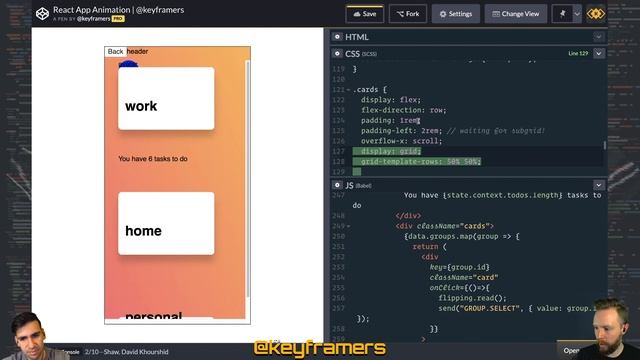
Task: Expand the CSS editor dropdown chevron
Action: [599, 53]
